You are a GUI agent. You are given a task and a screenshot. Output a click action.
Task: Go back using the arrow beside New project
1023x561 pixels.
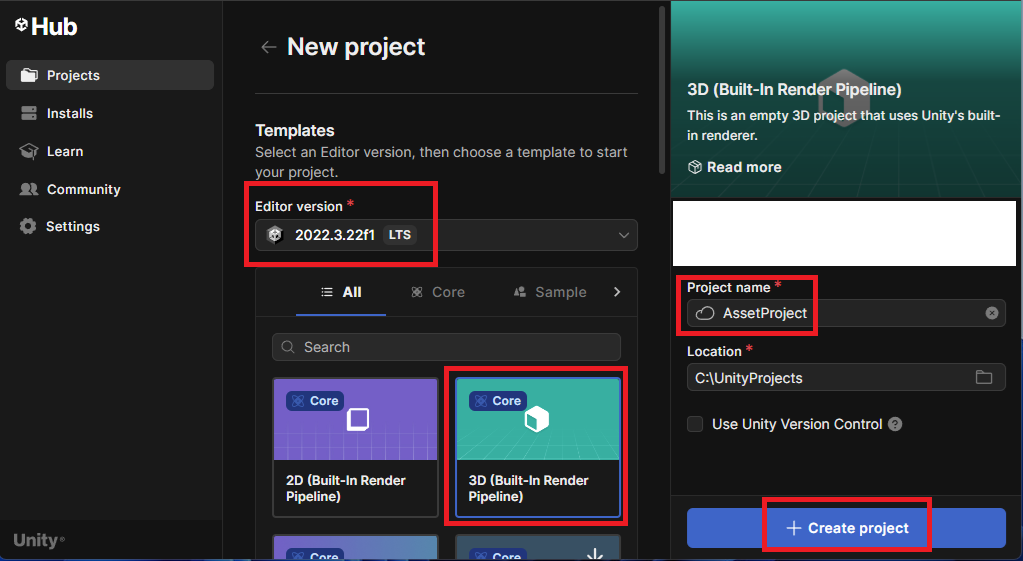tap(268, 47)
